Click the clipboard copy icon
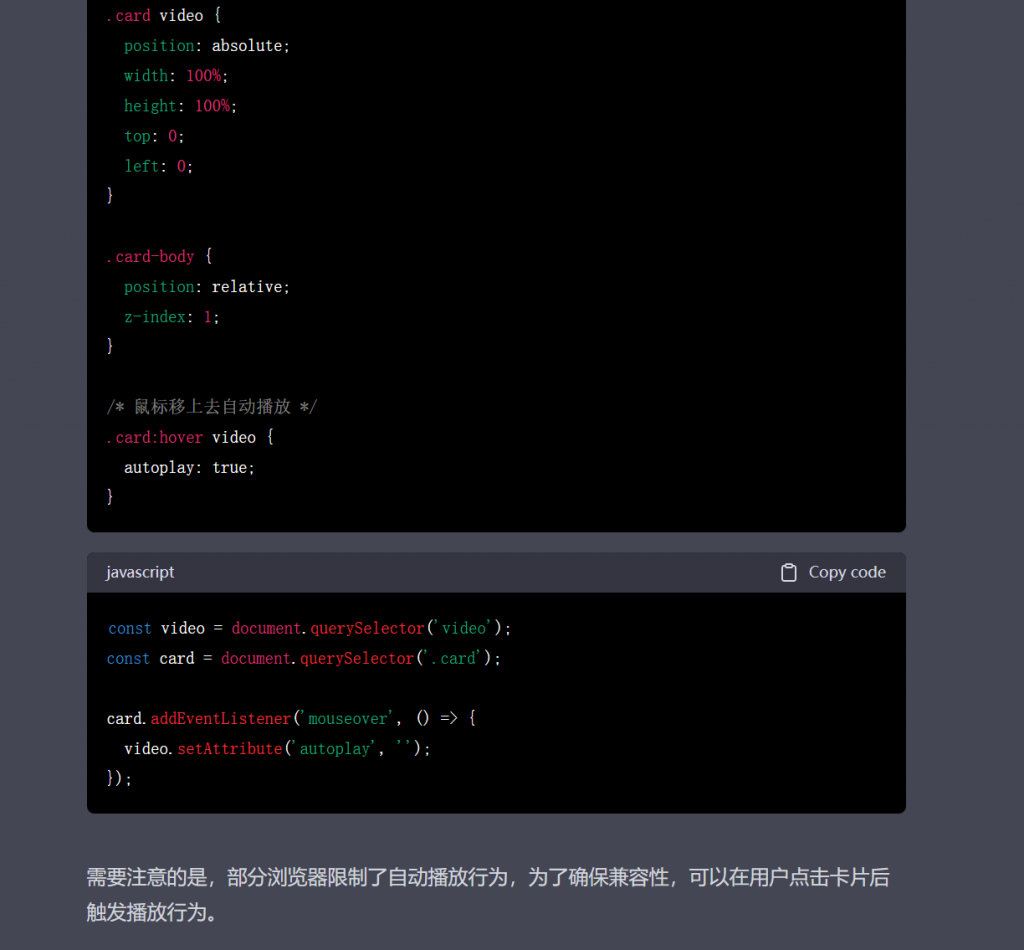 pos(788,573)
